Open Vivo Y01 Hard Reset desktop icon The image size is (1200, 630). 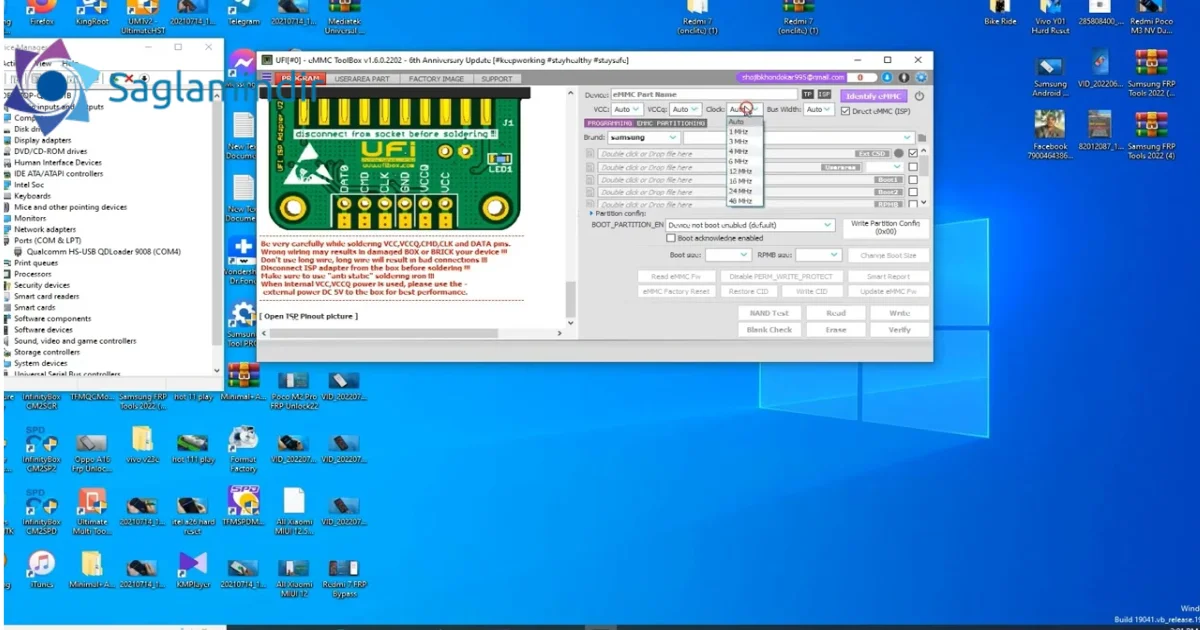[1051, 18]
